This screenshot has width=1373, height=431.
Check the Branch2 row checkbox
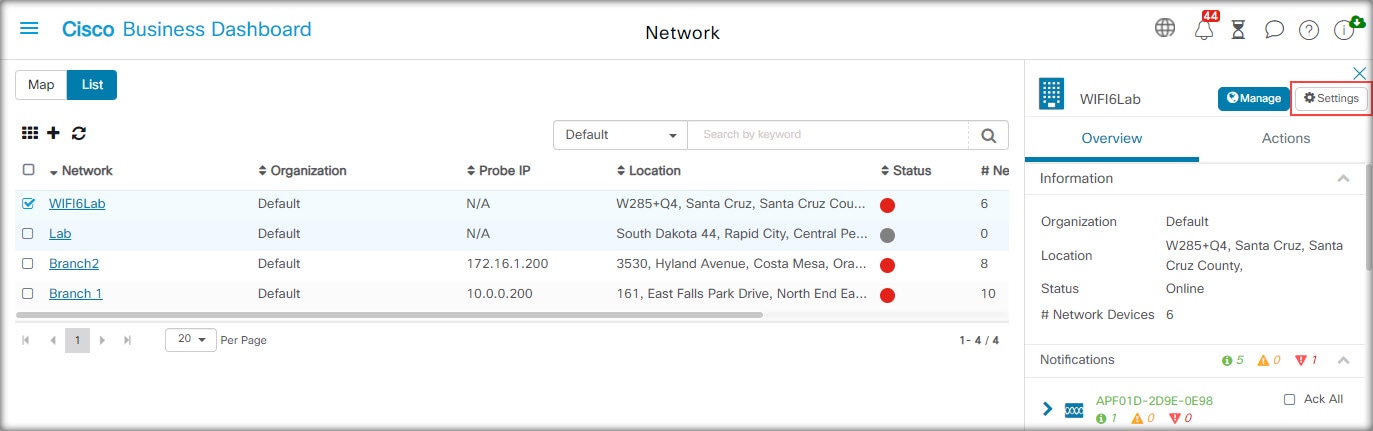[x=28, y=264]
